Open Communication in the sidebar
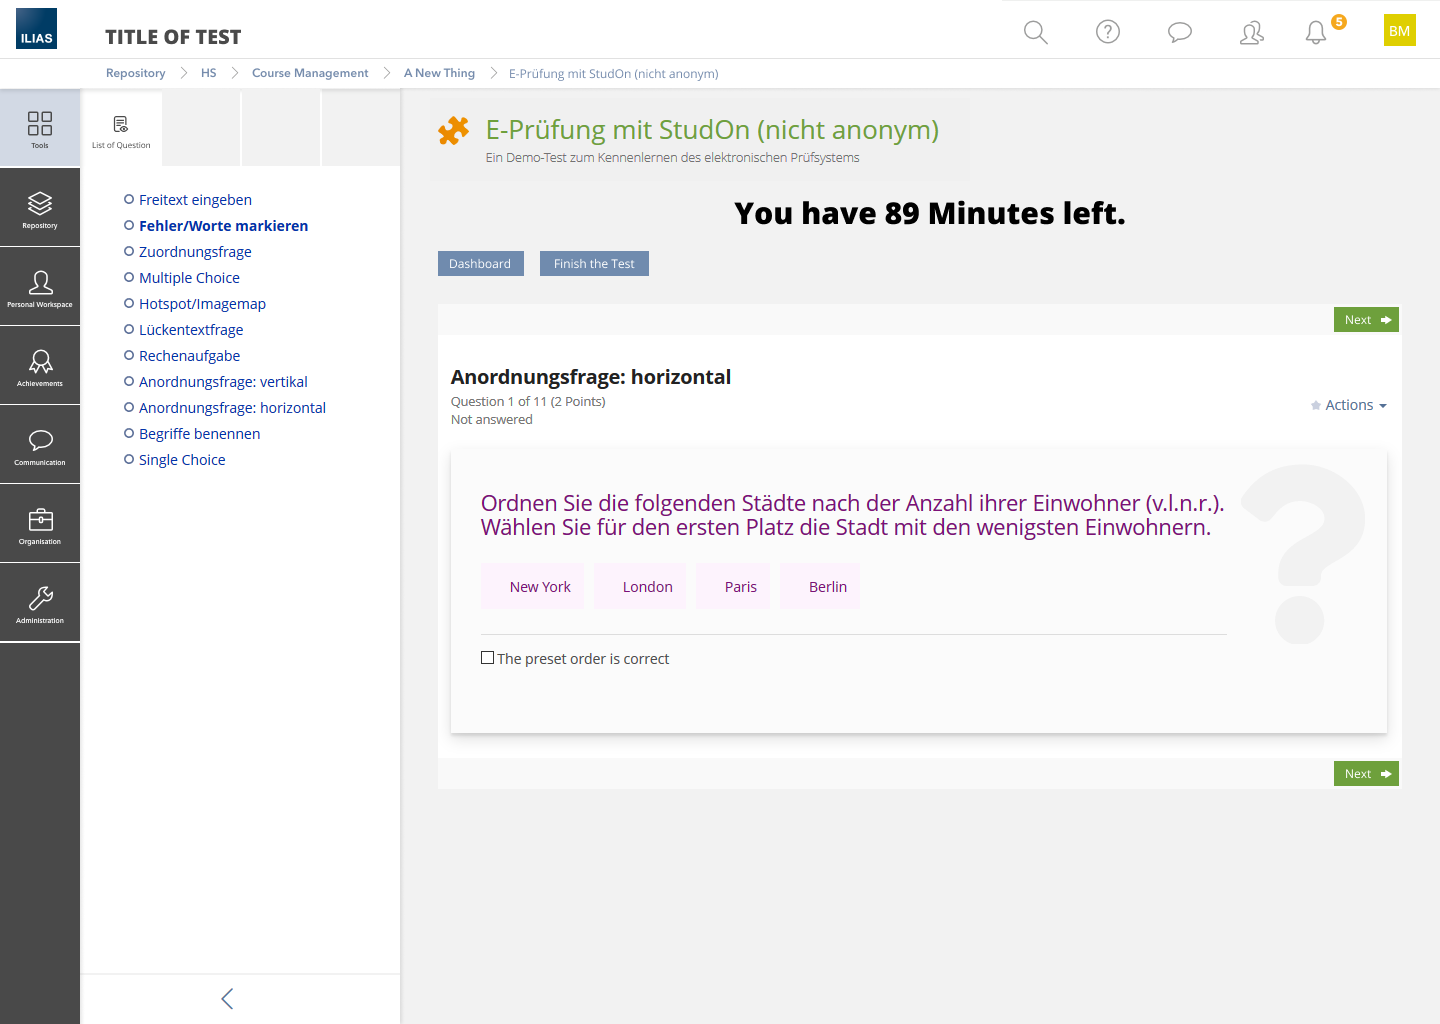1440x1024 pixels. tap(40, 444)
